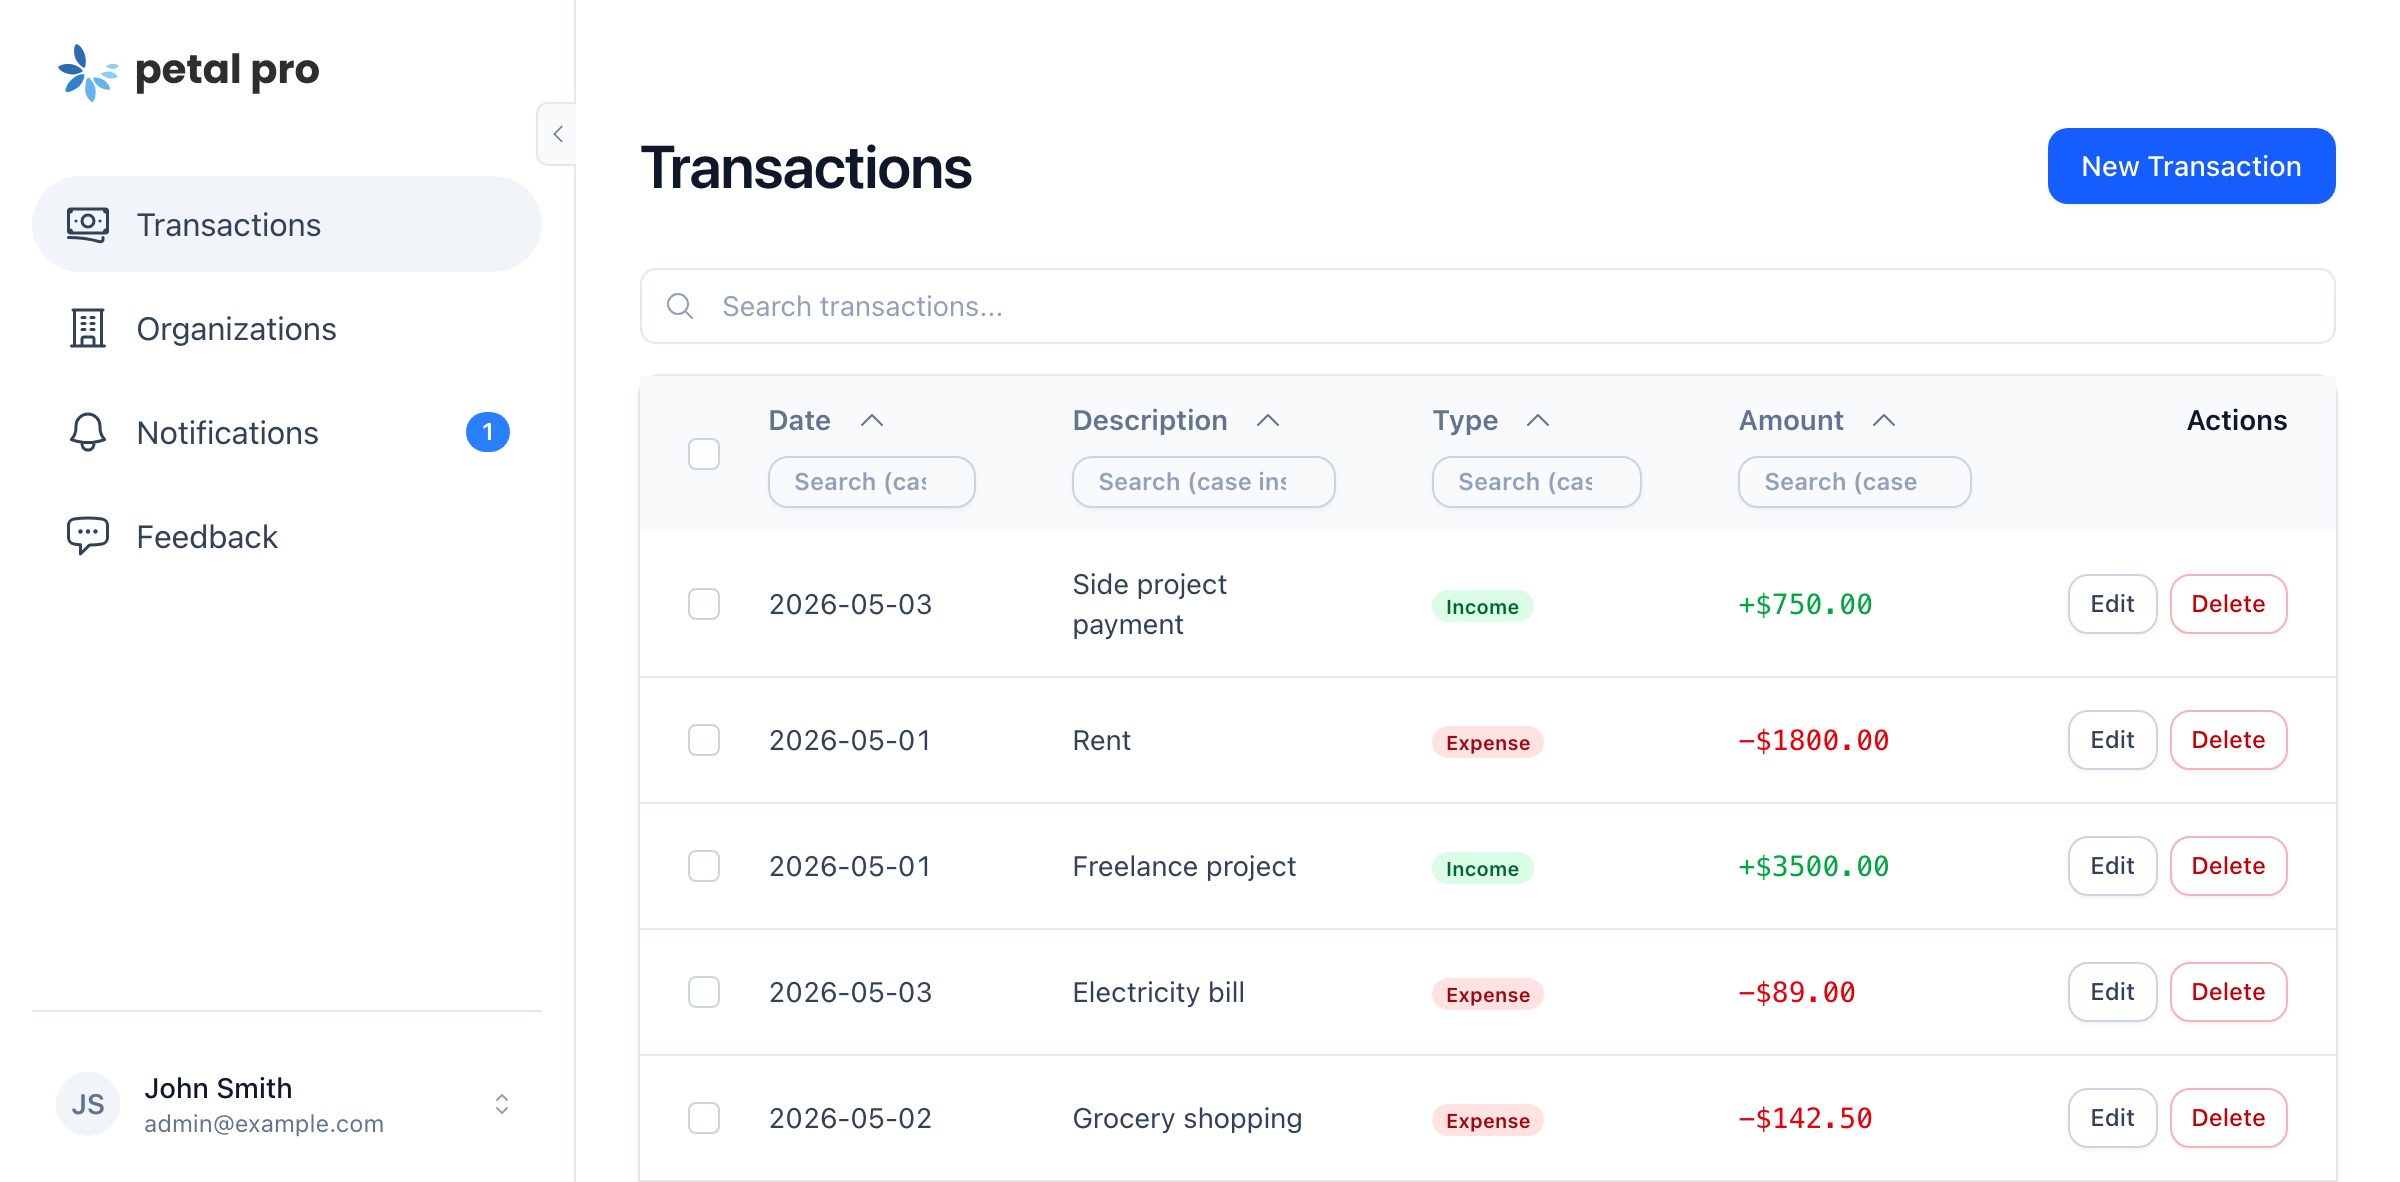Image resolution: width=2400 pixels, height=1182 pixels.
Task: Click the Feedback speech bubble icon
Action: click(x=88, y=536)
